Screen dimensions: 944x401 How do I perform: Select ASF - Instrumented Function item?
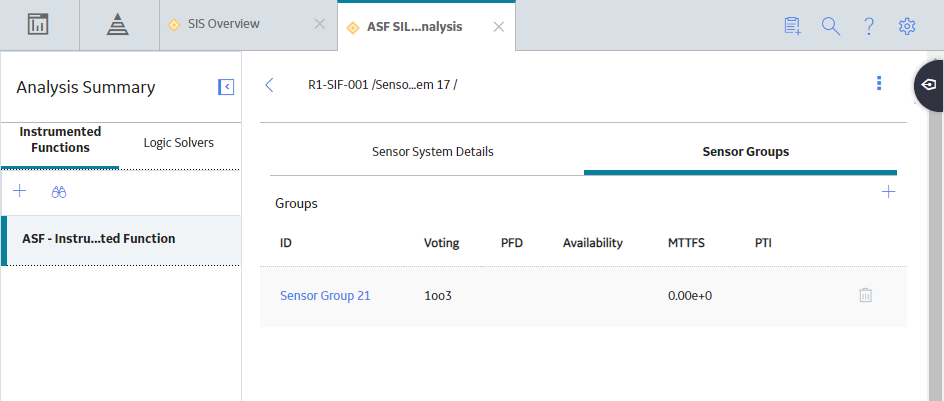click(x=121, y=240)
